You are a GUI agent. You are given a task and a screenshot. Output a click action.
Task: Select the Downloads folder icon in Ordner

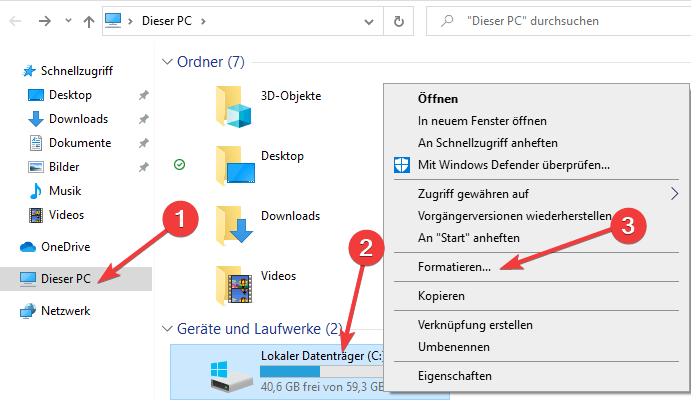click(234, 225)
